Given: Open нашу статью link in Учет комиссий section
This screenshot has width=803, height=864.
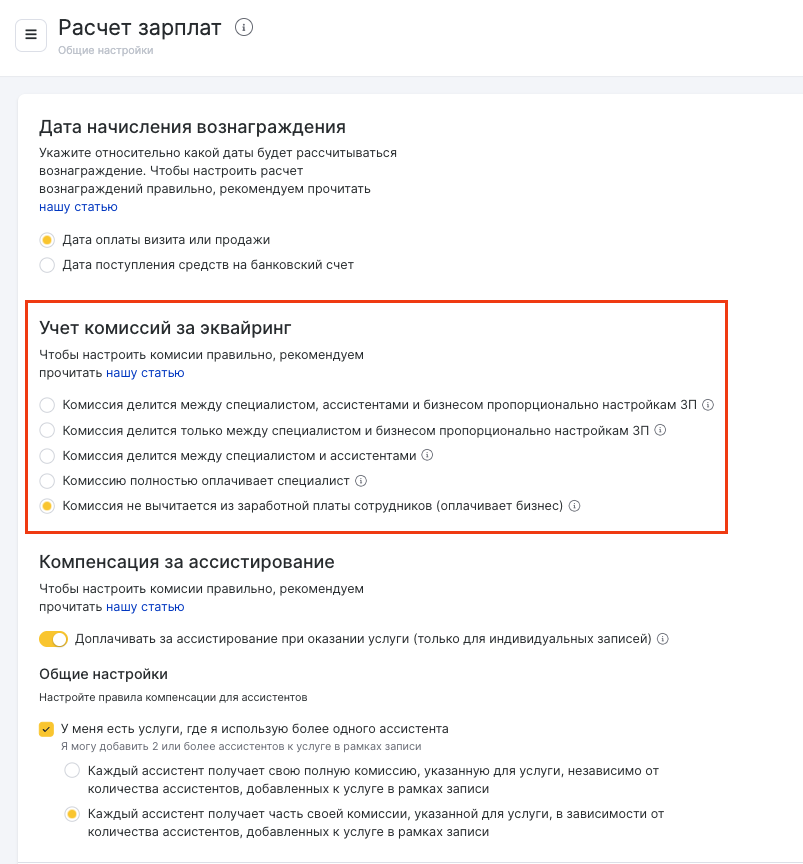Looking at the screenshot, I should point(145,373).
